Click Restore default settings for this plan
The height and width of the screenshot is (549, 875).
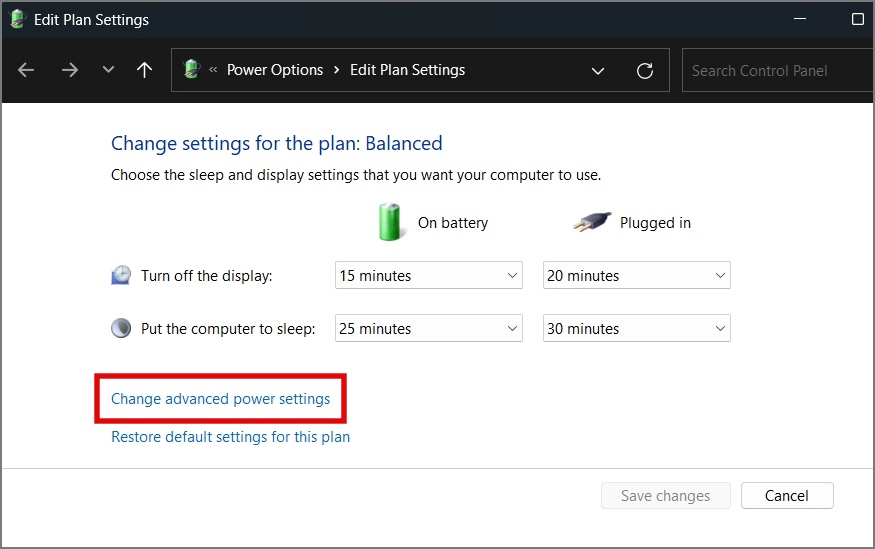230,437
